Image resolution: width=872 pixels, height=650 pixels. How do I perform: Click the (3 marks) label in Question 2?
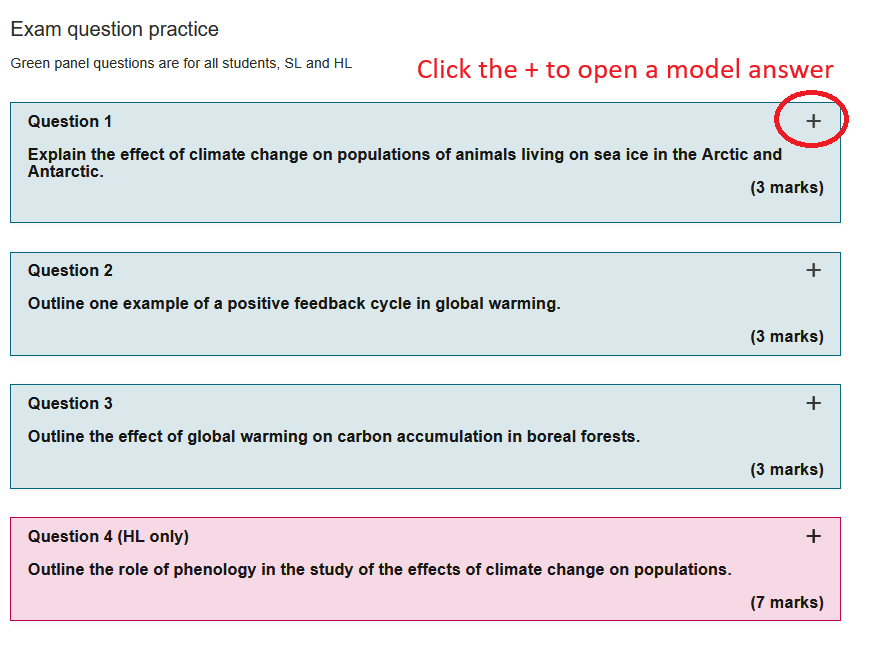tap(787, 336)
